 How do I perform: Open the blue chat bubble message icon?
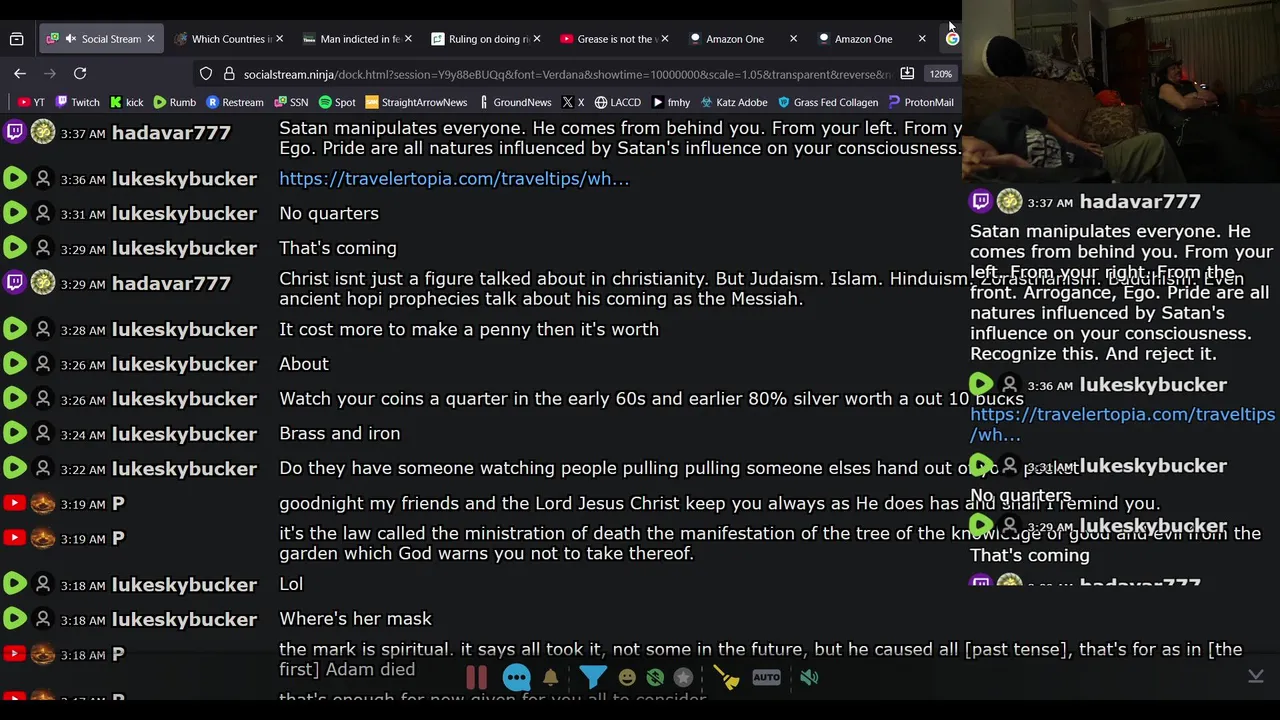[516, 677]
